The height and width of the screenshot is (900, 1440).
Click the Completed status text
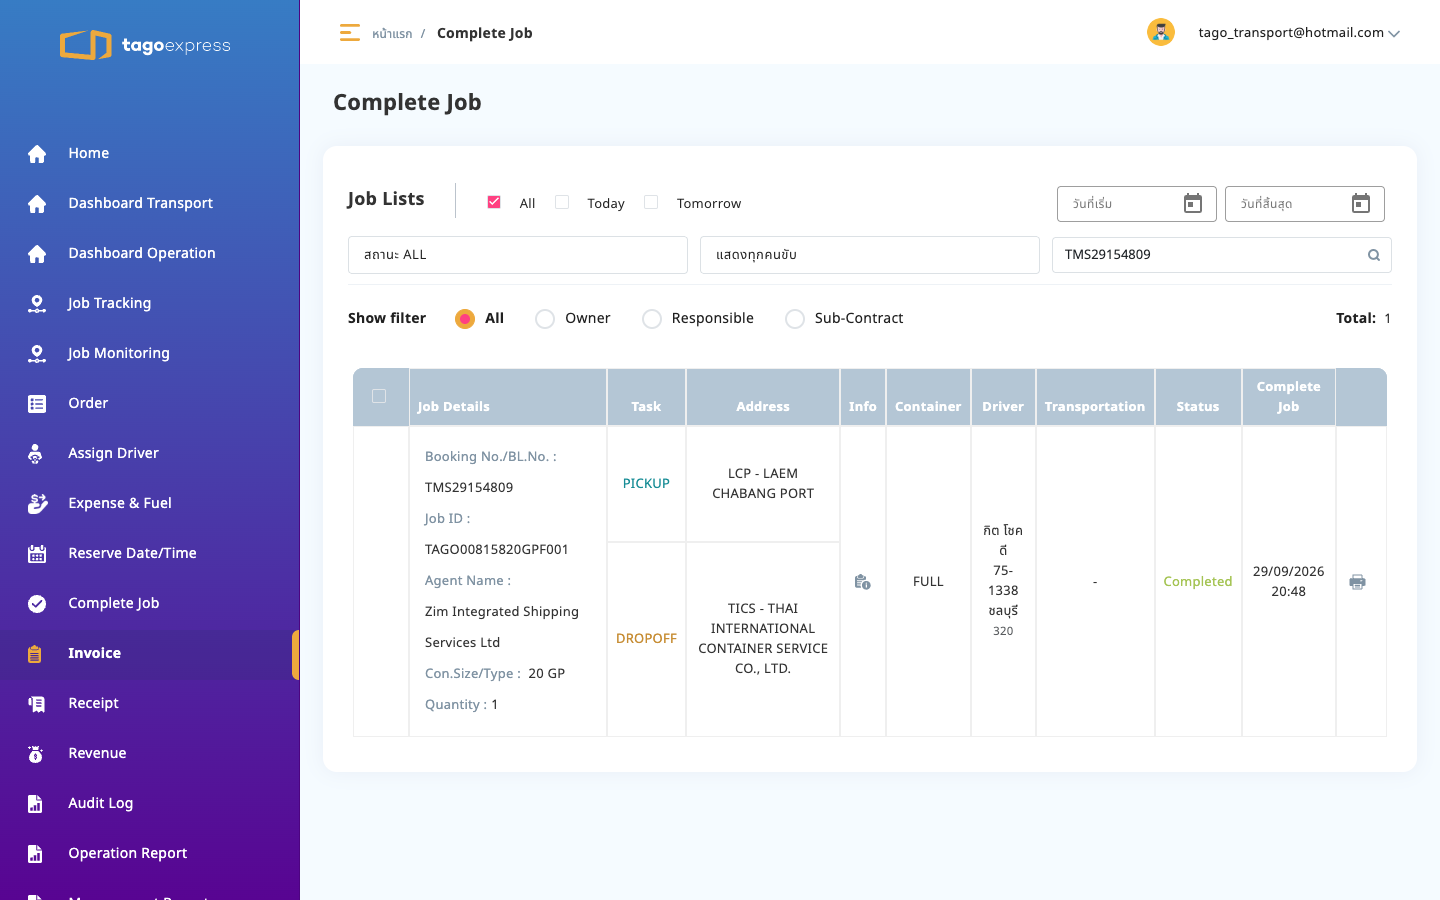coord(1198,582)
